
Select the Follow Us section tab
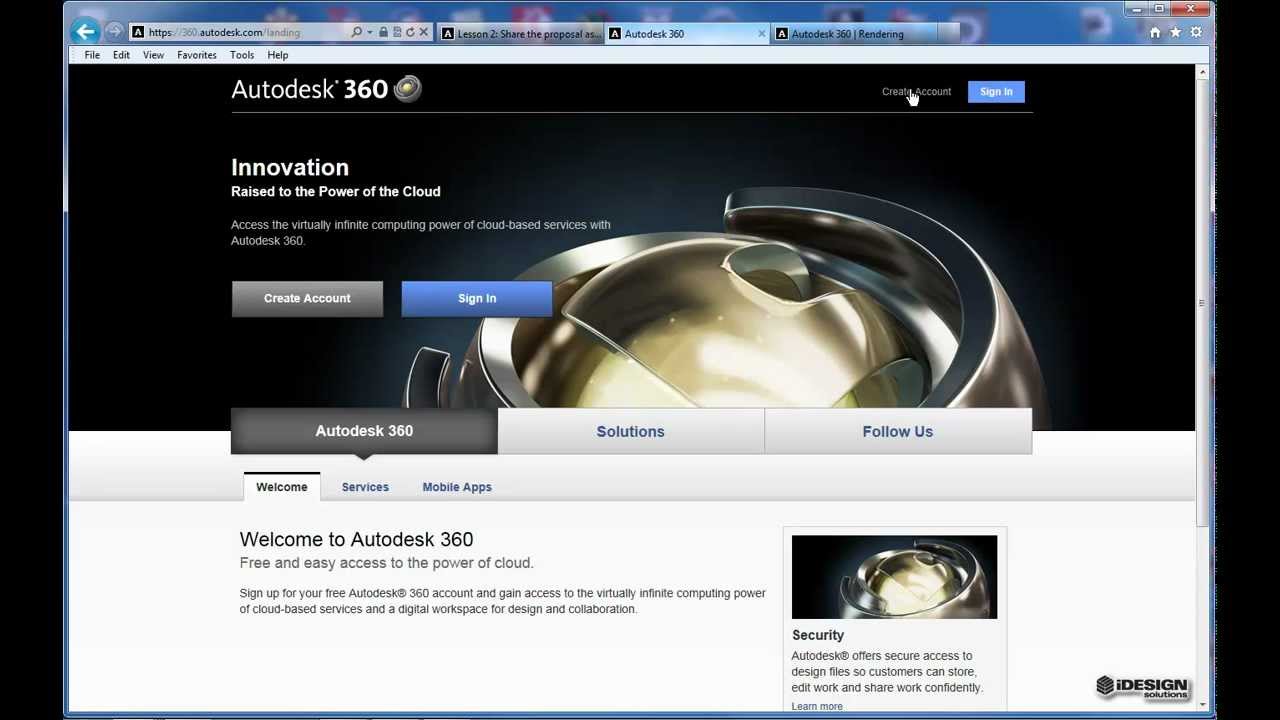(898, 431)
